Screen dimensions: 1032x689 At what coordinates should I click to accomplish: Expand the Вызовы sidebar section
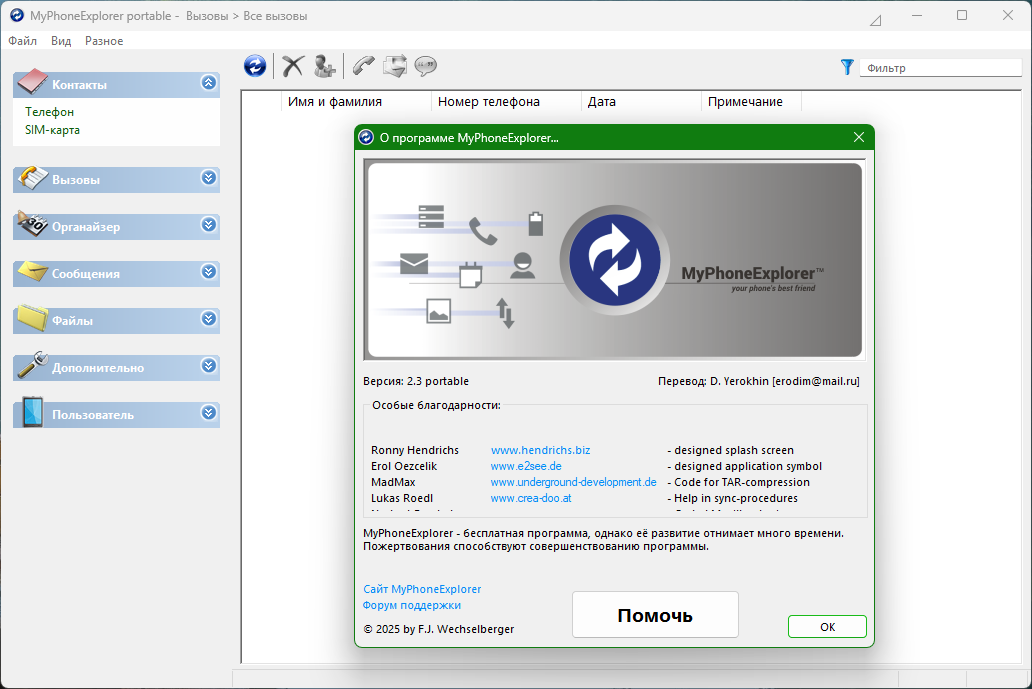tap(208, 178)
